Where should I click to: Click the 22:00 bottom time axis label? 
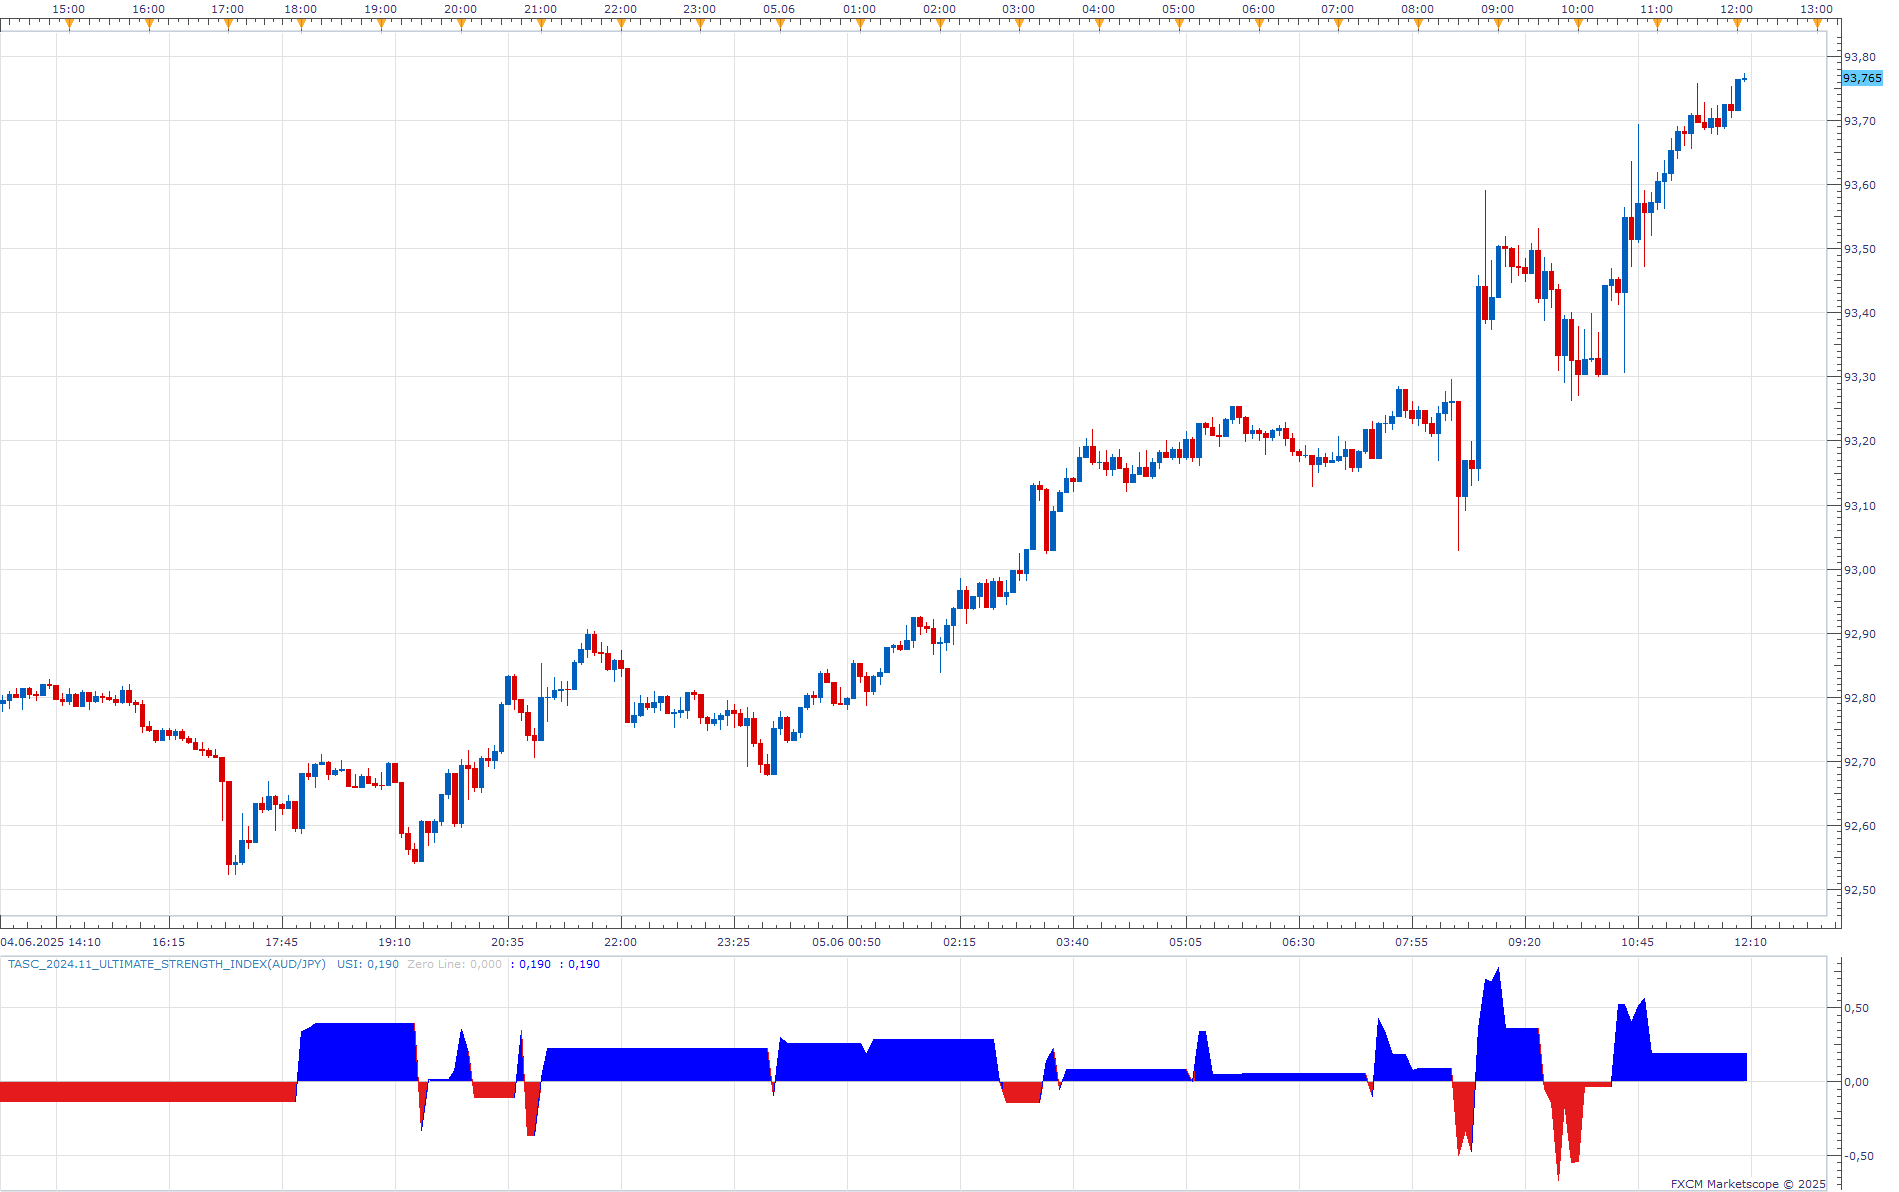click(x=620, y=942)
